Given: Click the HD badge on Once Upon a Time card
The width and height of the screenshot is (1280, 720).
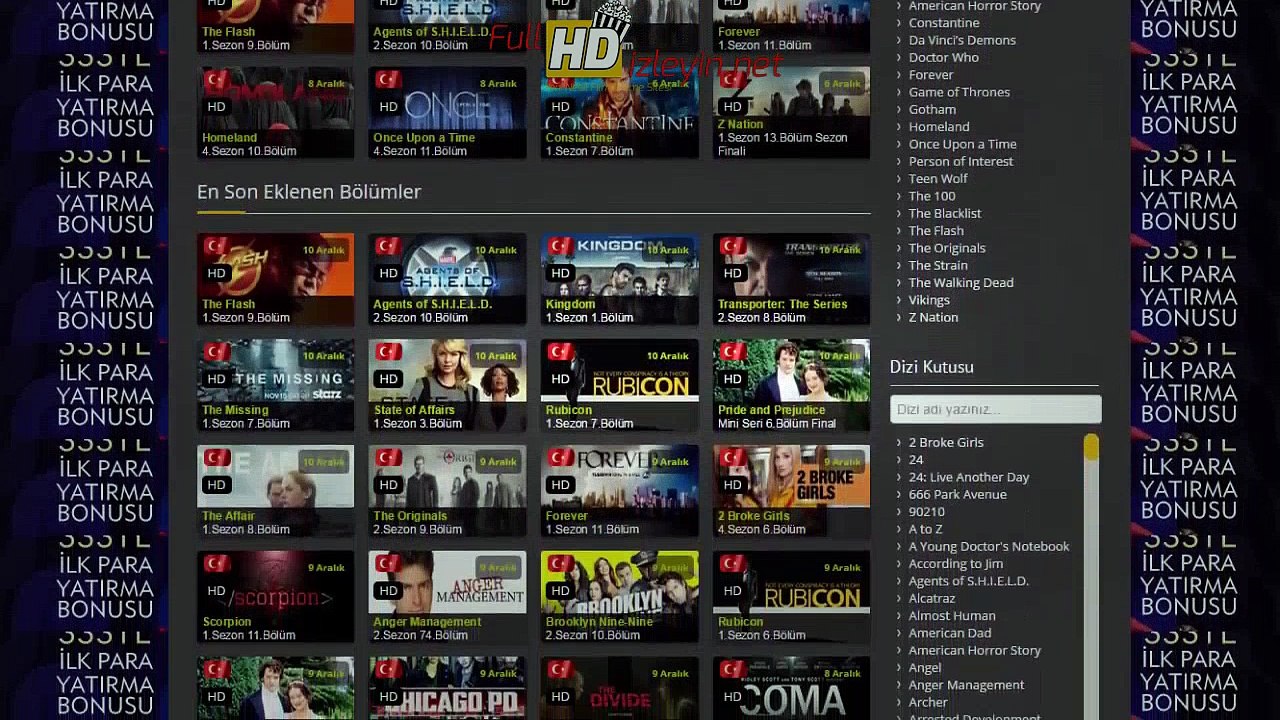Looking at the screenshot, I should coord(388,107).
